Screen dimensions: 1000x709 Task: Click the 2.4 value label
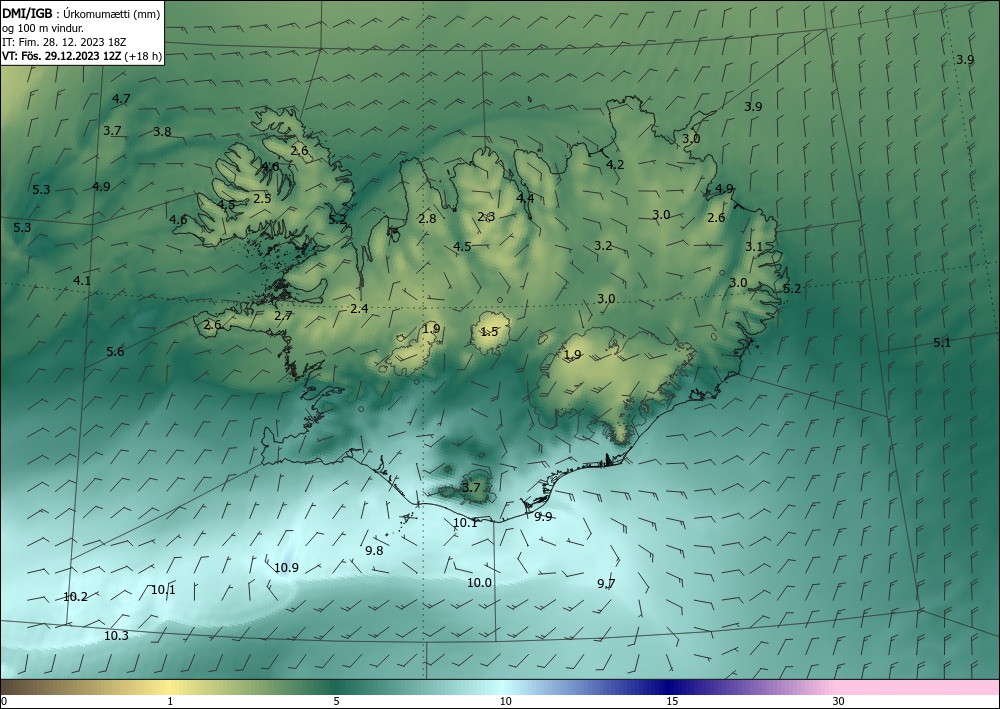pos(360,309)
